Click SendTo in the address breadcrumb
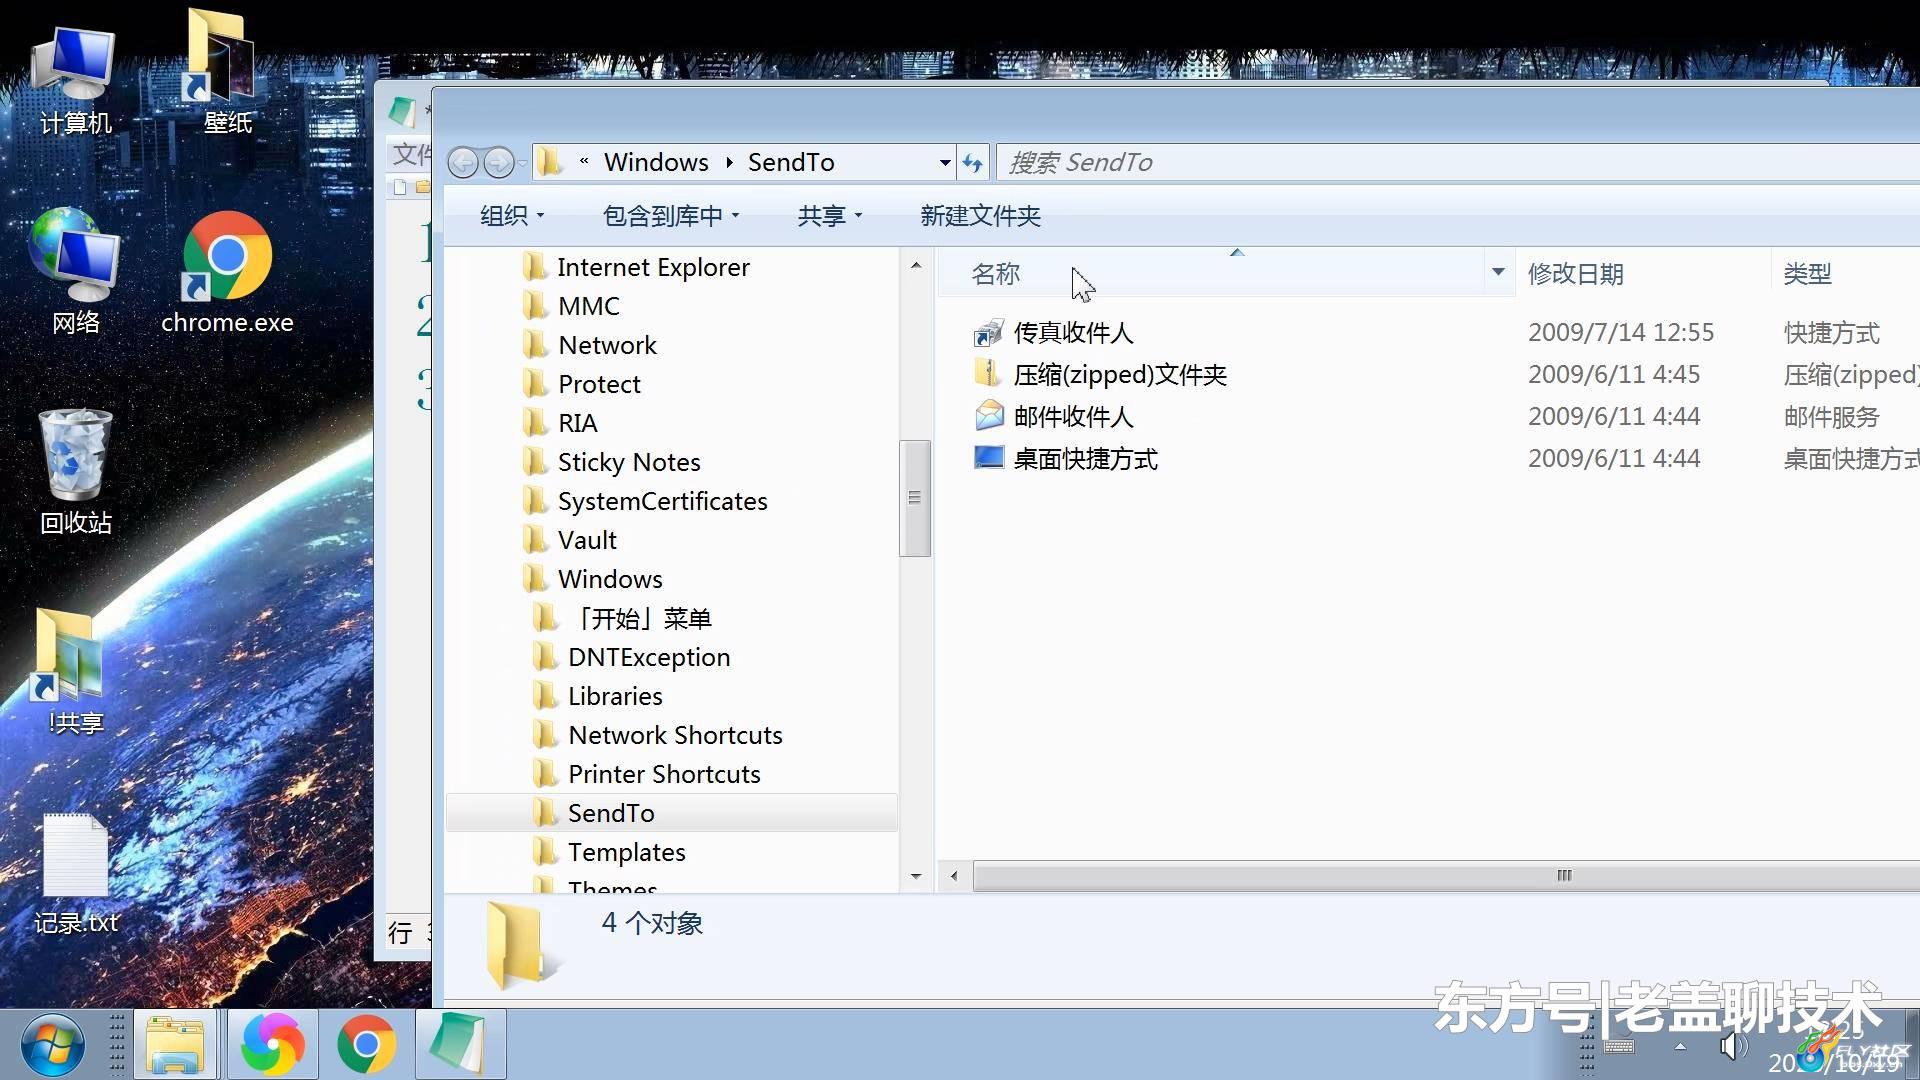The image size is (1920, 1080). [791, 162]
